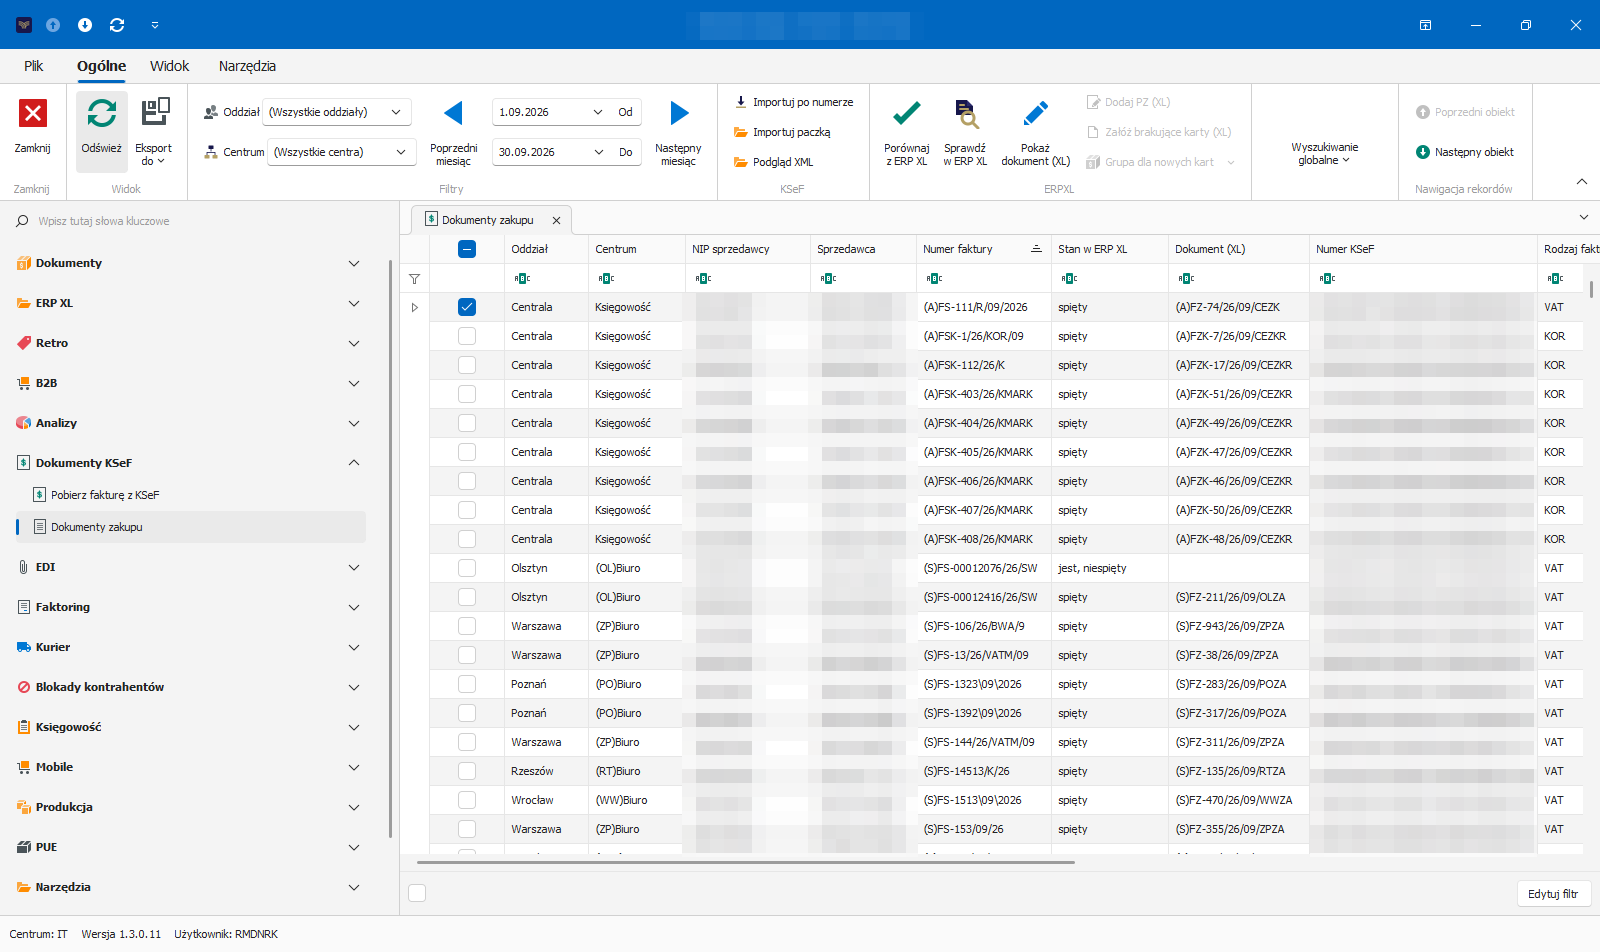Run Porównaj z ERP XL

907,131
